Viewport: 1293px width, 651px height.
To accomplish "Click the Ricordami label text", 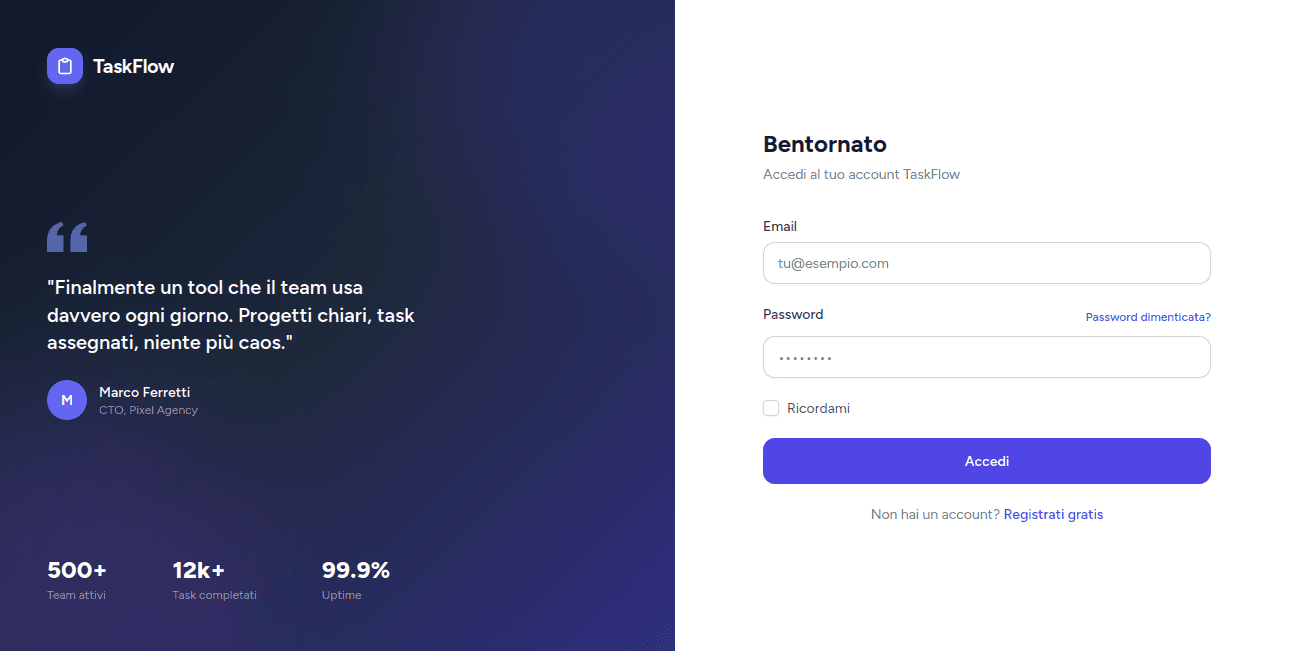I will (818, 408).
